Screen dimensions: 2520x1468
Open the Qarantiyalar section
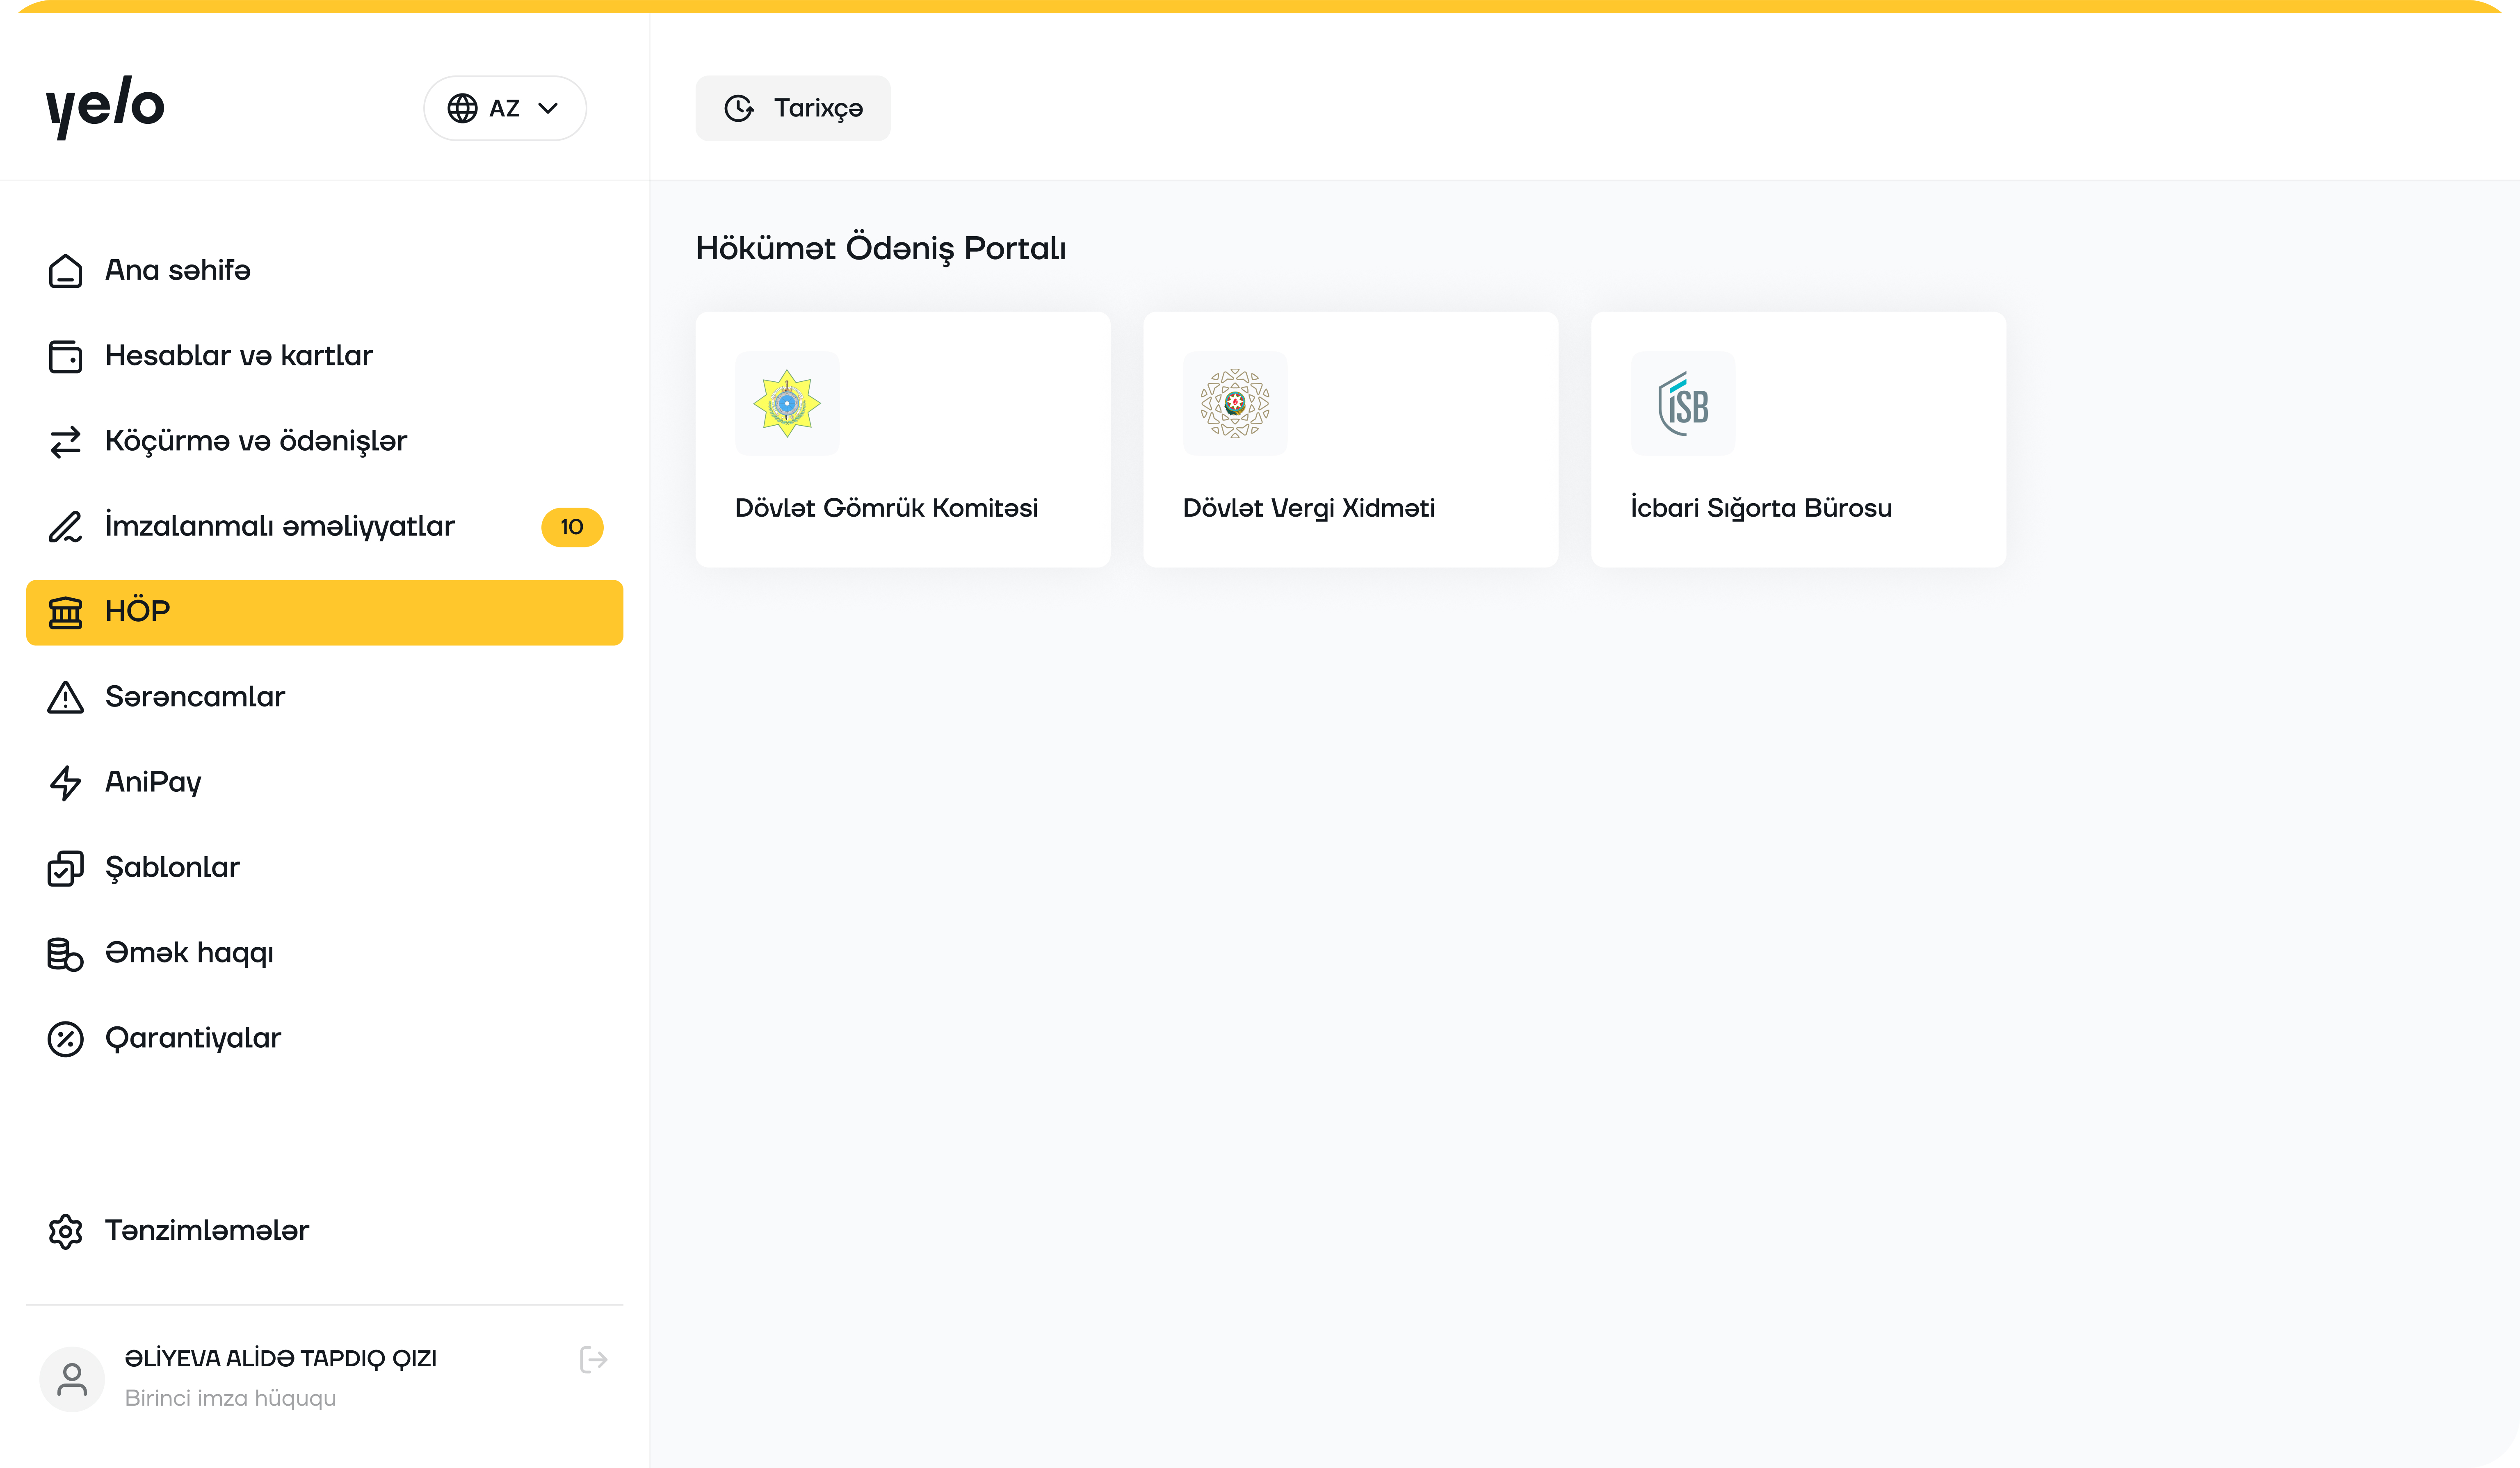[x=324, y=1039]
